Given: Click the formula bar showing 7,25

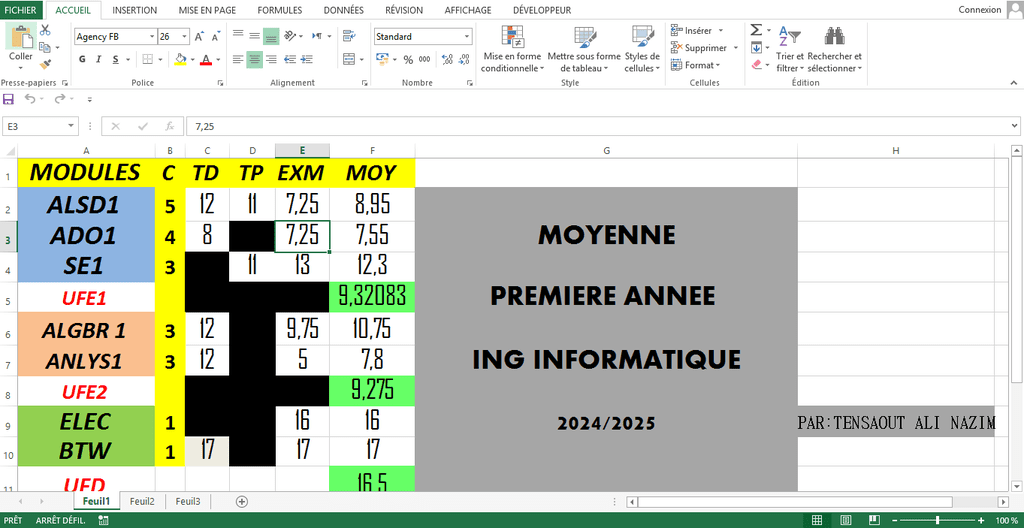Looking at the screenshot, I should pyautogui.click(x=601, y=126).
